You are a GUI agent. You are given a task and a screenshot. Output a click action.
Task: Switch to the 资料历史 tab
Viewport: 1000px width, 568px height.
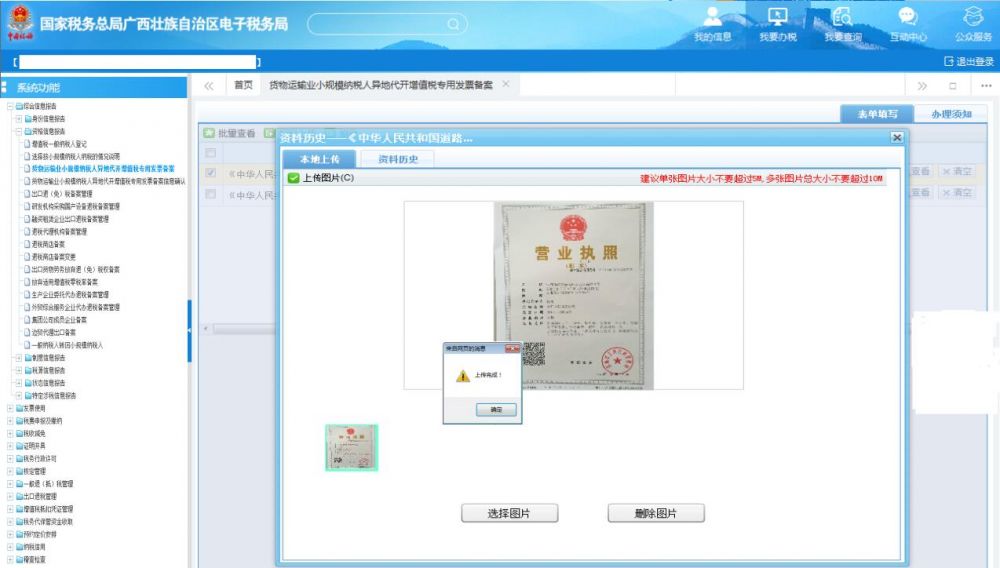pyautogui.click(x=397, y=159)
